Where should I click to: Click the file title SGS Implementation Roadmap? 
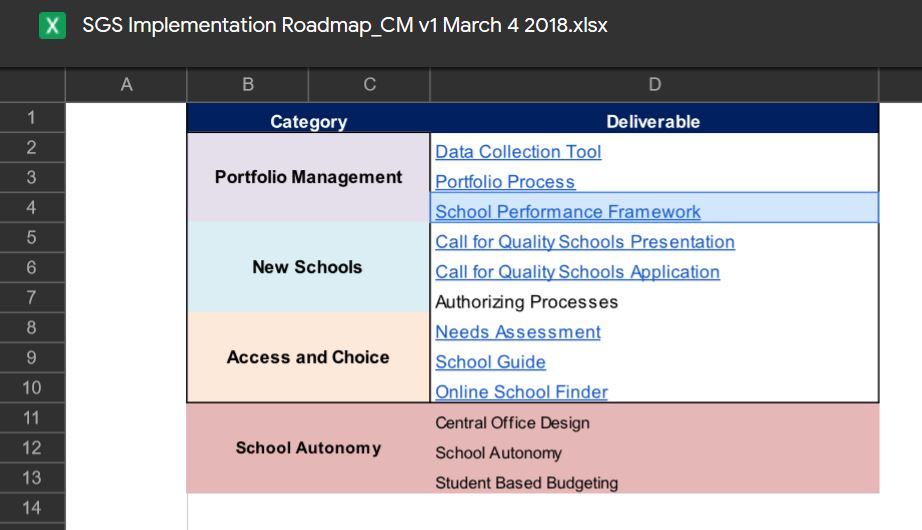pos(344,25)
